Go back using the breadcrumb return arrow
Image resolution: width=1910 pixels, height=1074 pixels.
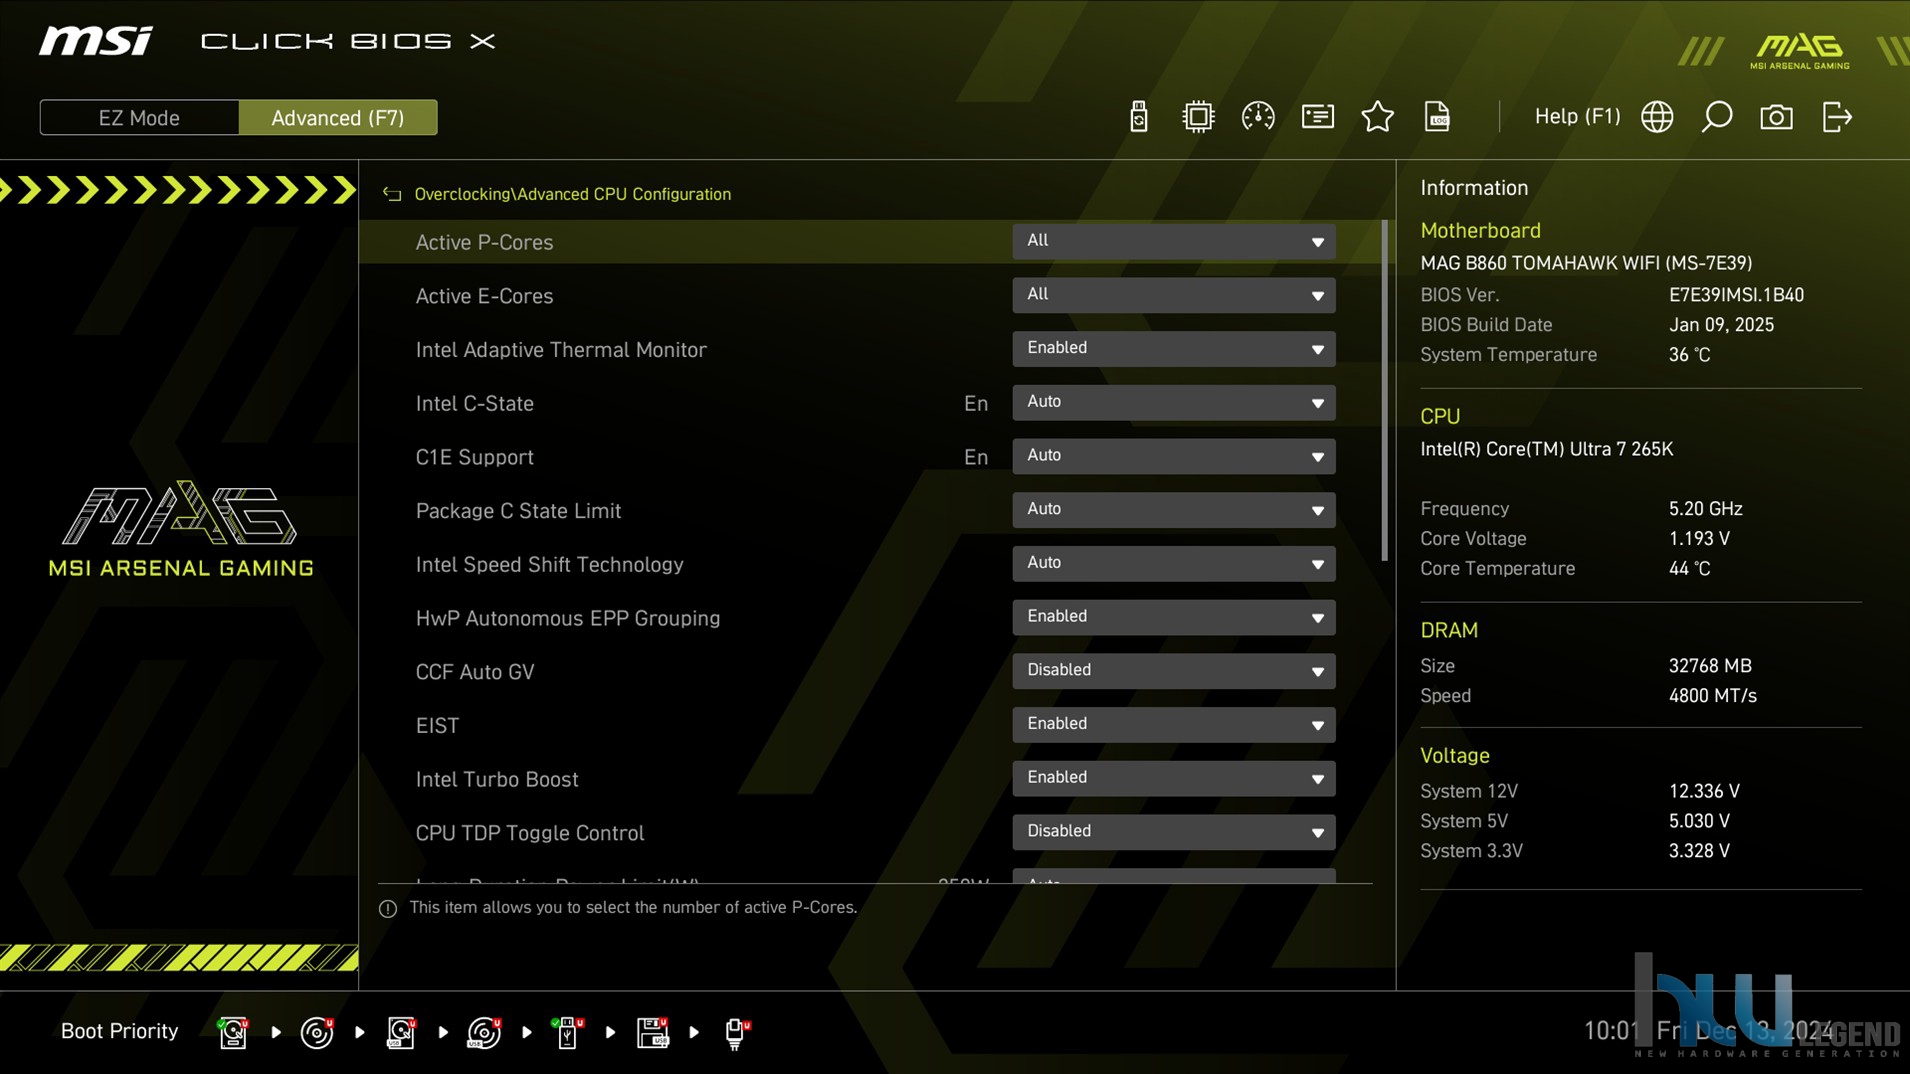(392, 194)
